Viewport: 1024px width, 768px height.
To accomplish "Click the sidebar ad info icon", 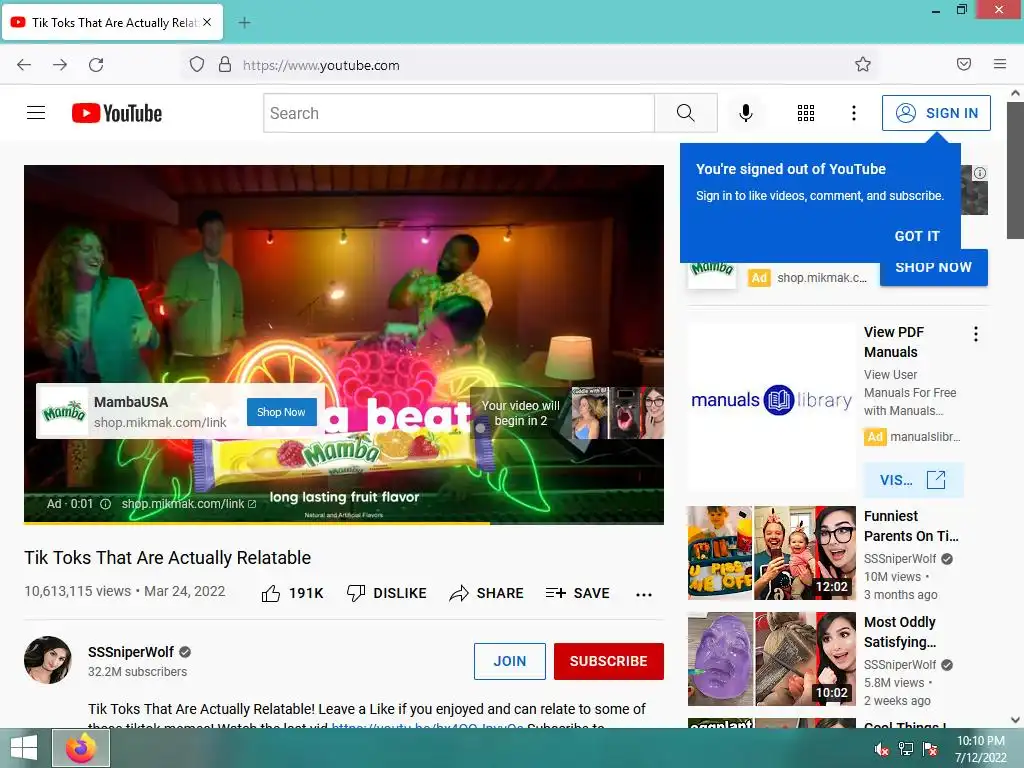I will pyautogui.click(x=980, y=173).
